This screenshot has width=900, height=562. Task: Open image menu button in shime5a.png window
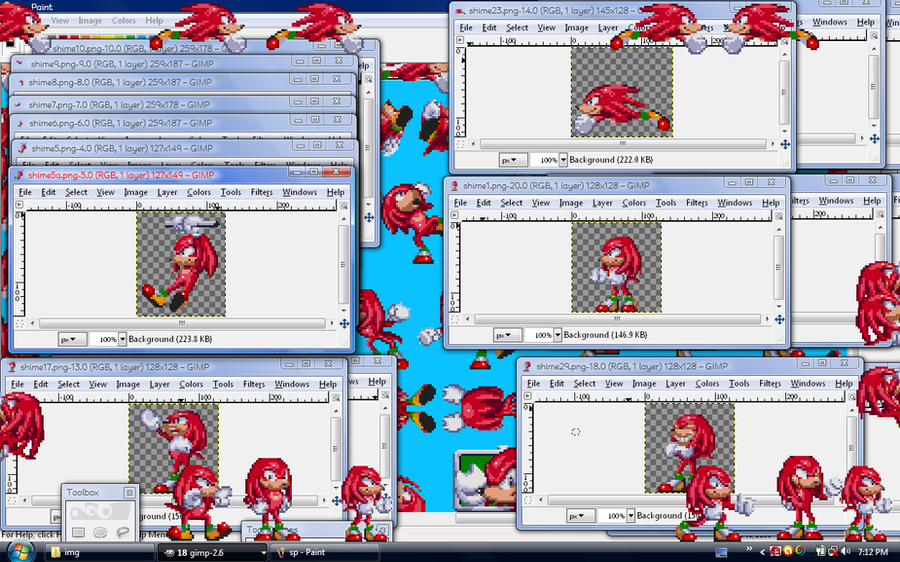click(20, 205)
